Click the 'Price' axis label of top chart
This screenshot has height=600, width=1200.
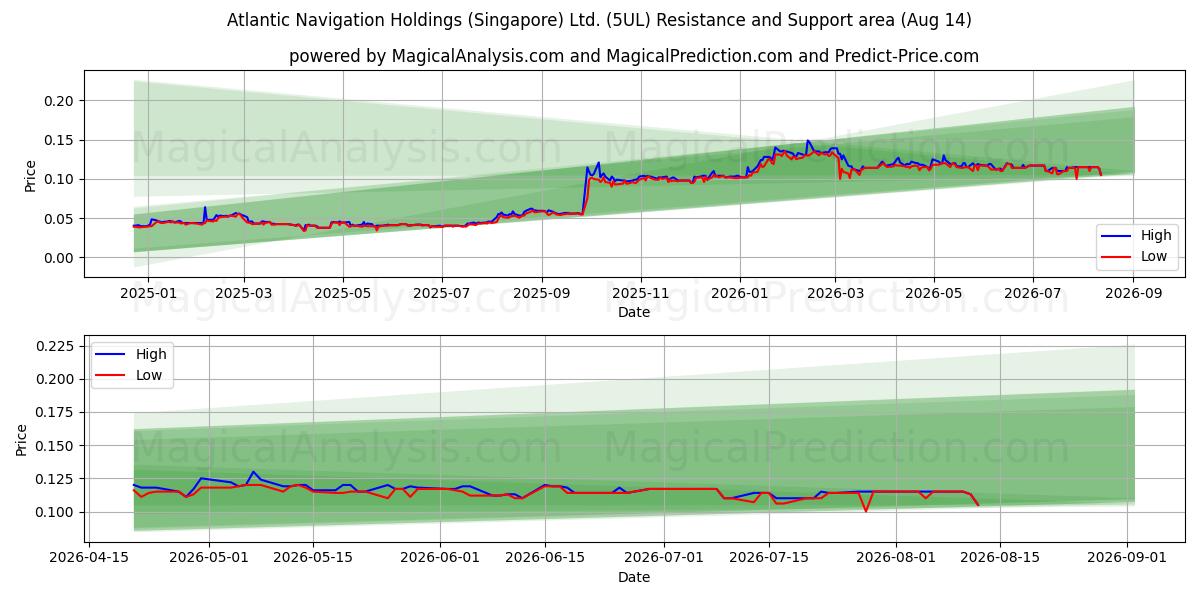coord(30,175)
